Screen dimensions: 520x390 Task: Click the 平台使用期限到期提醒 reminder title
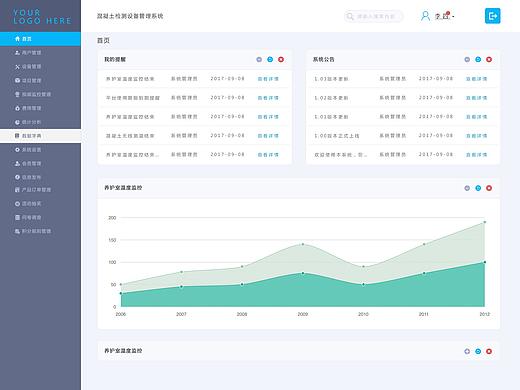pos(133,98)
